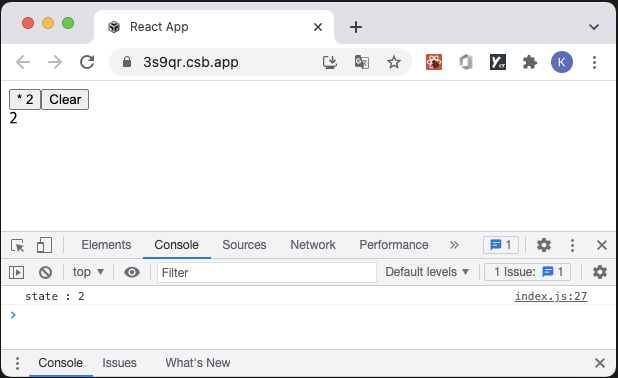Viewport: 618px width, 378px height.
Task: Click the 1 Issue button
Action: 527,272
